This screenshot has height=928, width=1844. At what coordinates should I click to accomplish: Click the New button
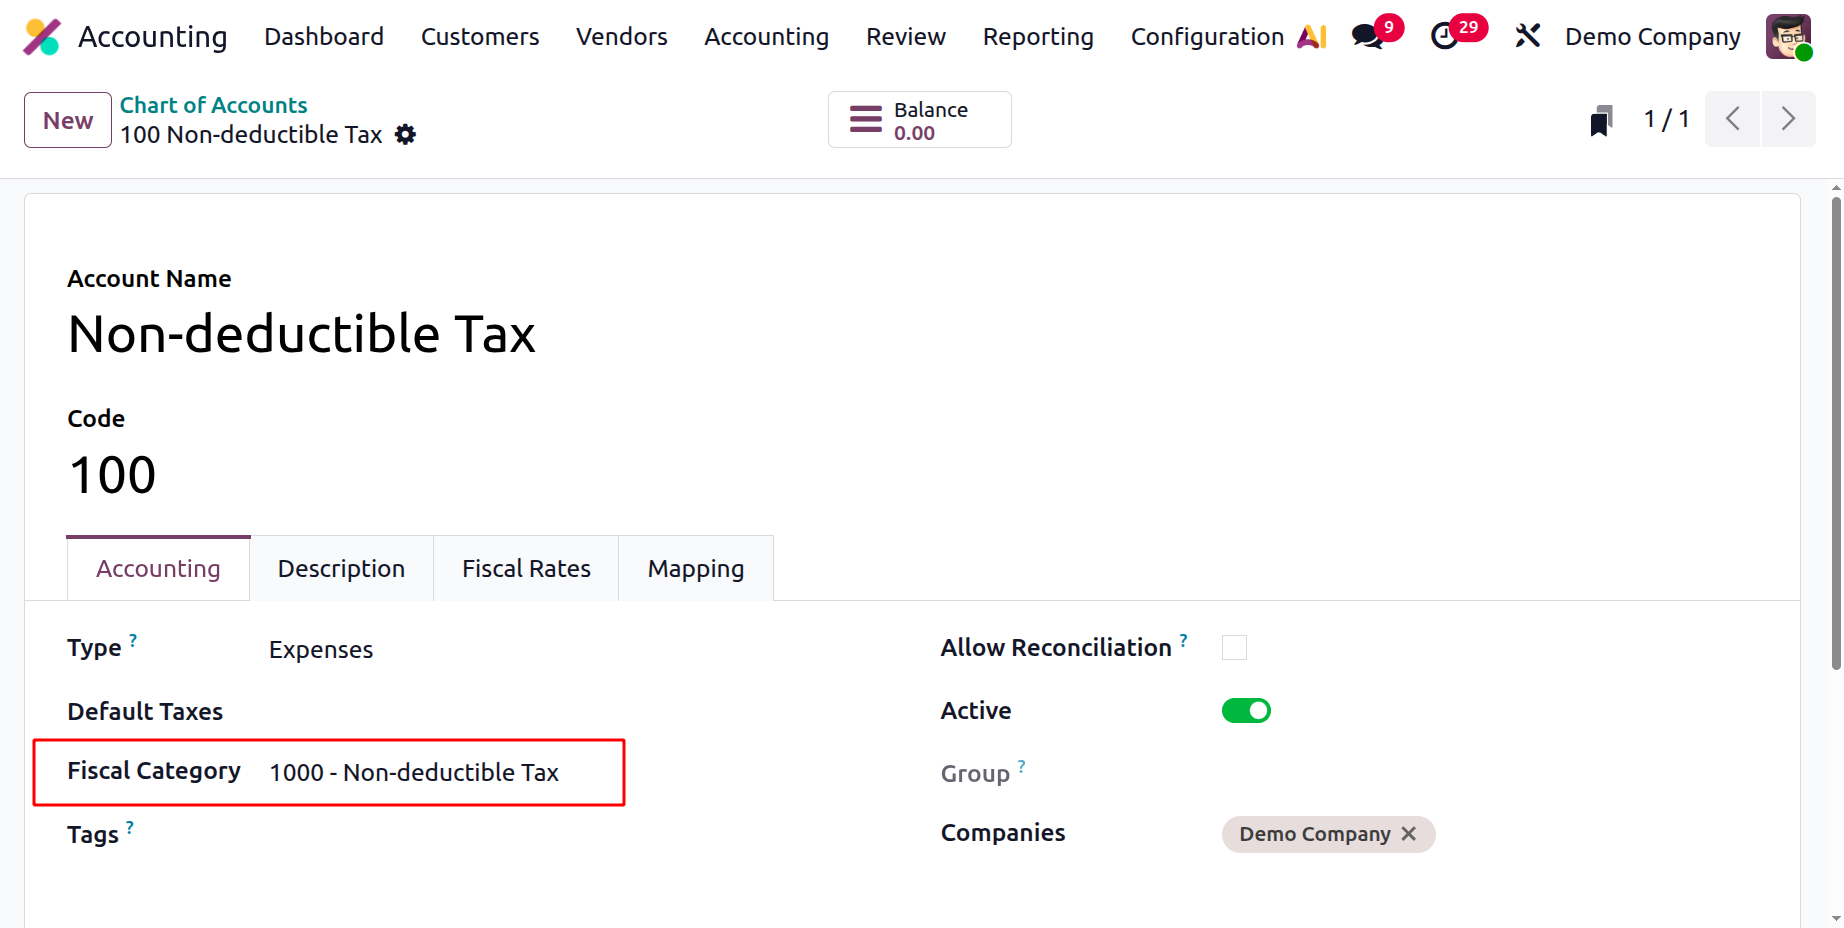68,120
